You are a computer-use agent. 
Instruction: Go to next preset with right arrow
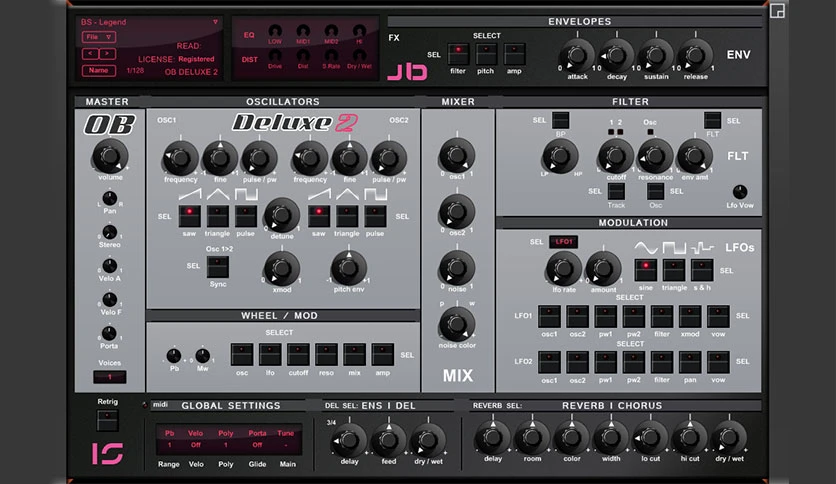pos(107,53)
